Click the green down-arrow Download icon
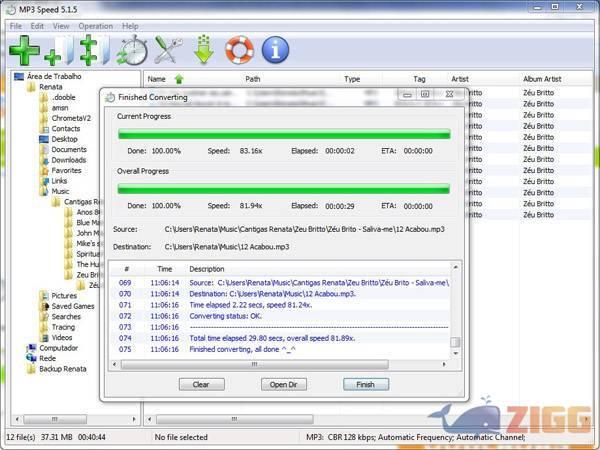600x450 pixels. pos(204,50)
